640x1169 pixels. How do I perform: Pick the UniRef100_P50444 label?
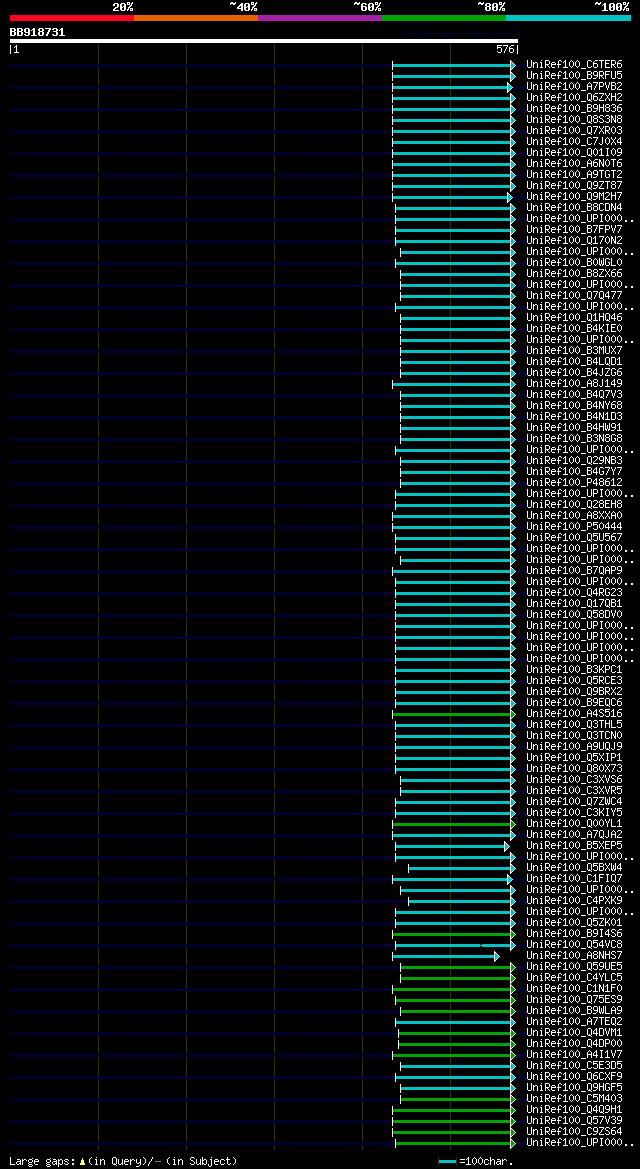(574, 527)
